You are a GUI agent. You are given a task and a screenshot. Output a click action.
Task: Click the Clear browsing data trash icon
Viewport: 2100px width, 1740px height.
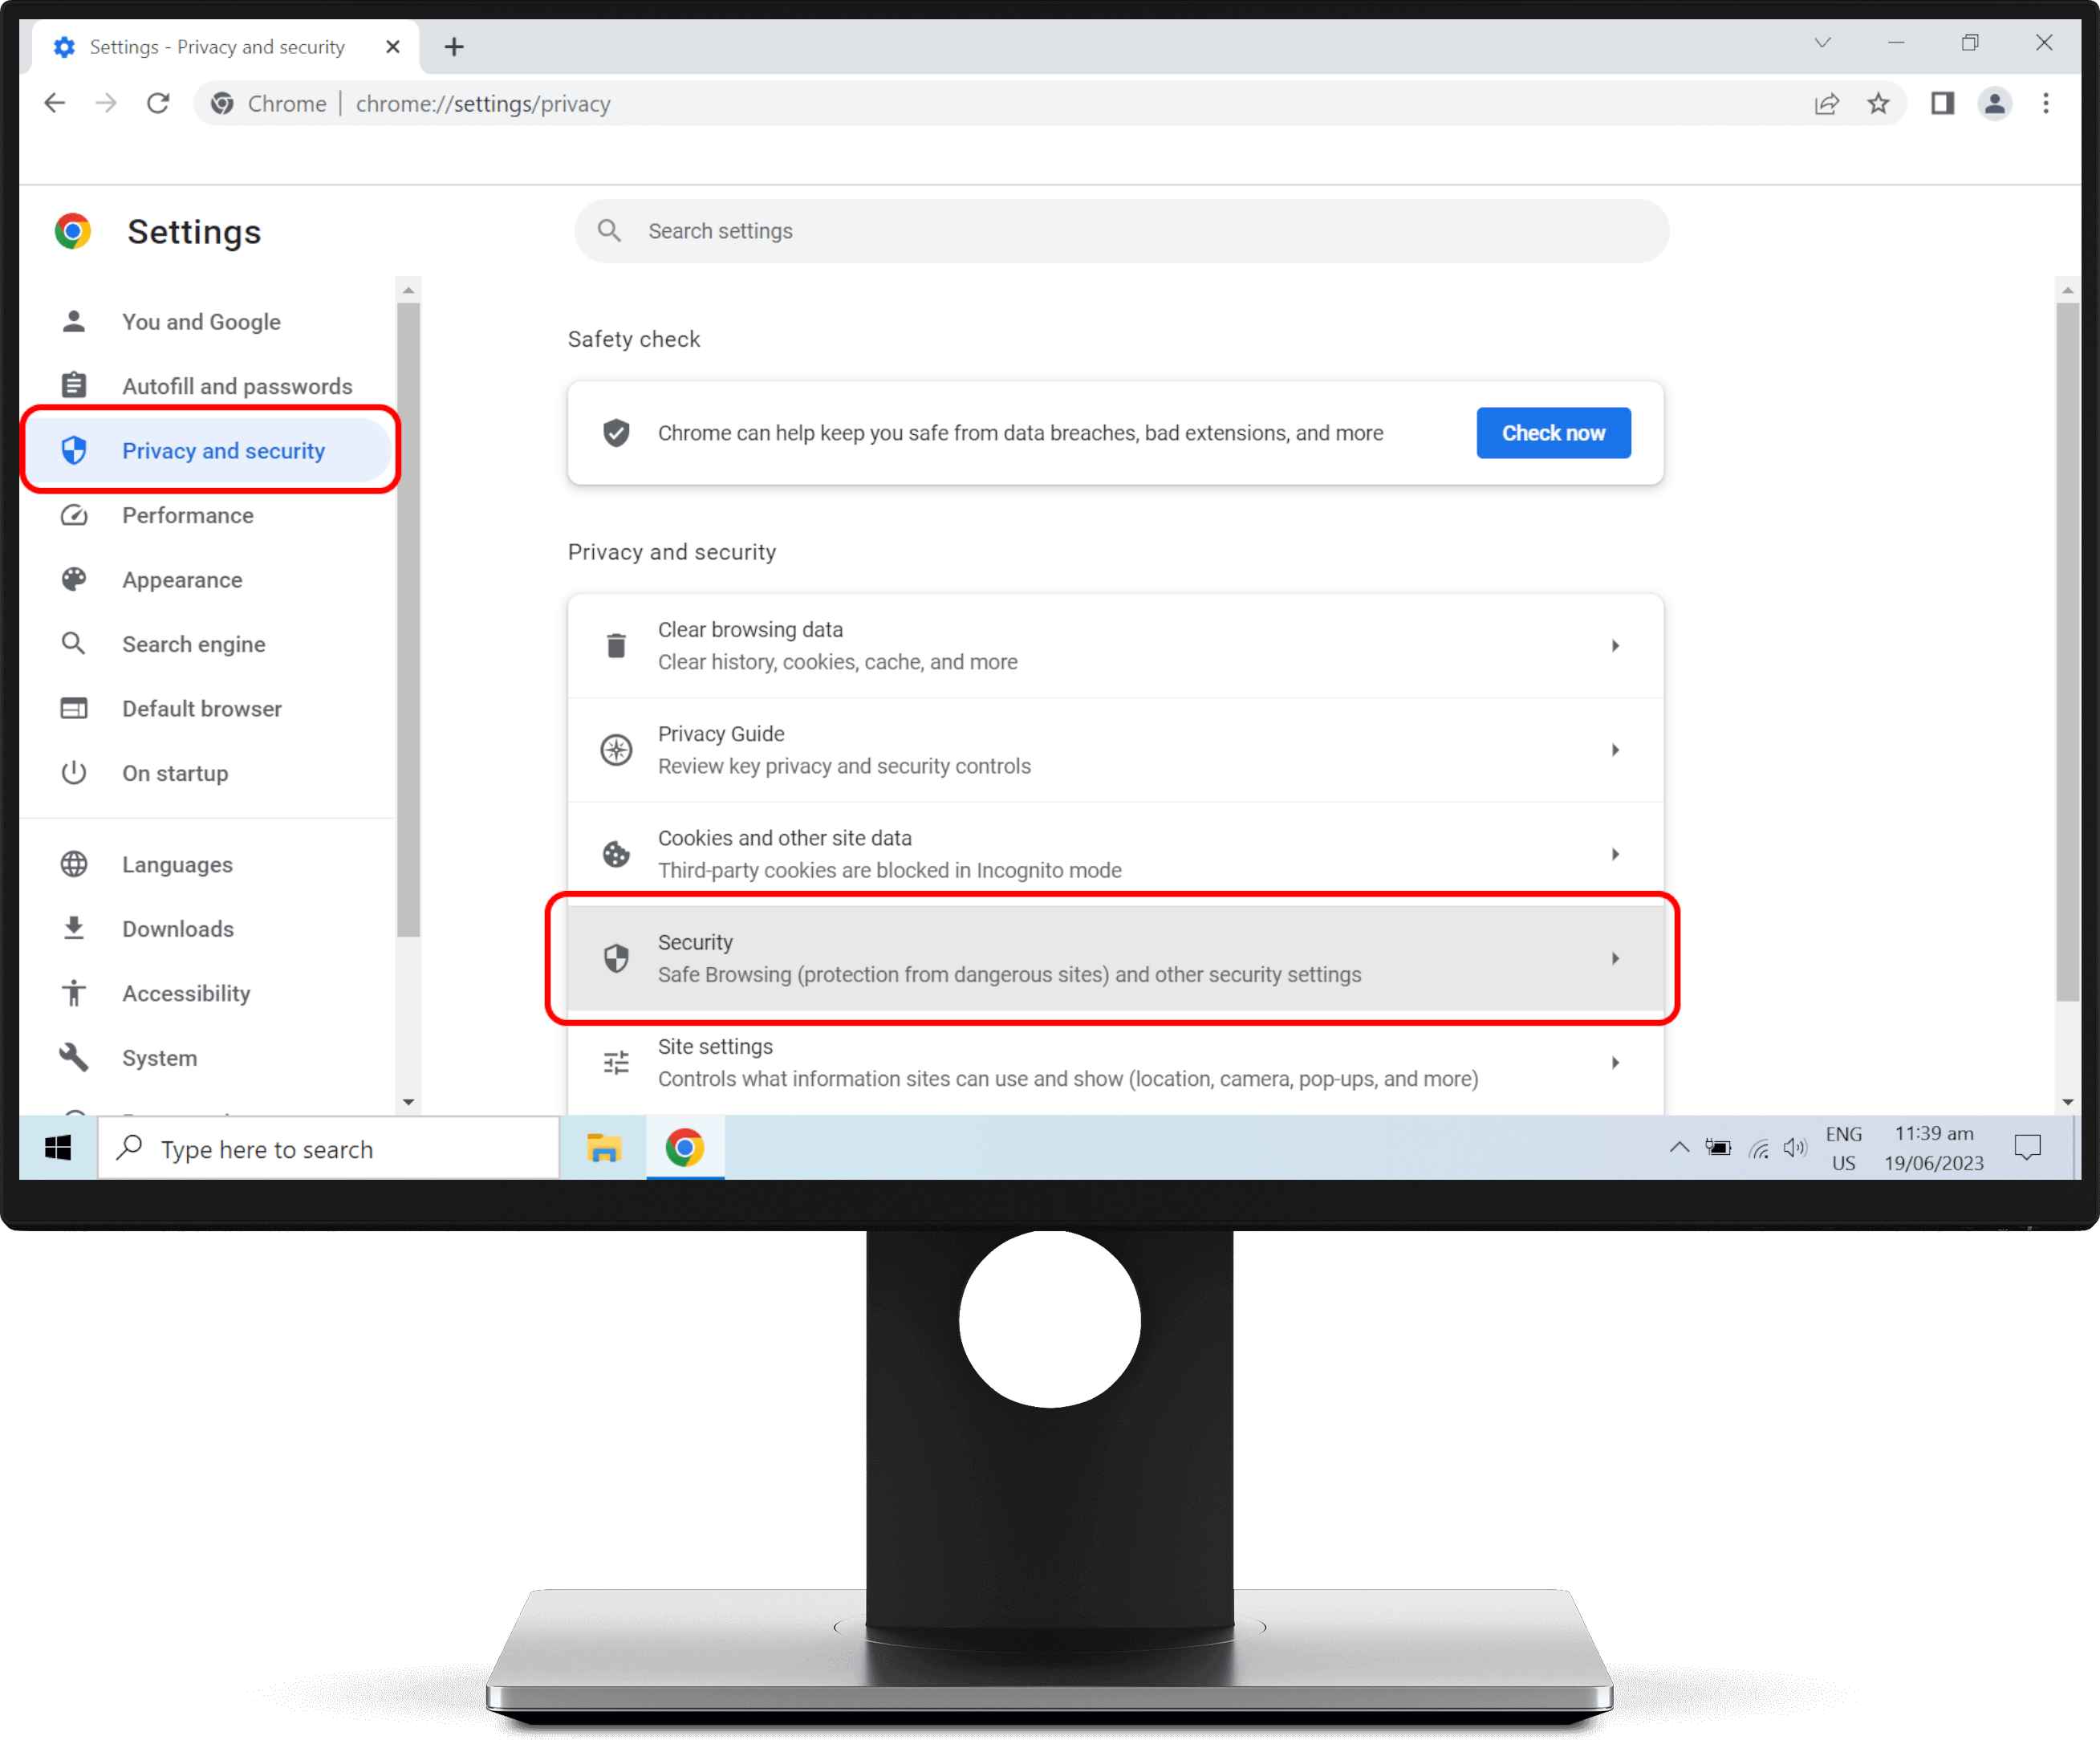(x=615, y=644)
